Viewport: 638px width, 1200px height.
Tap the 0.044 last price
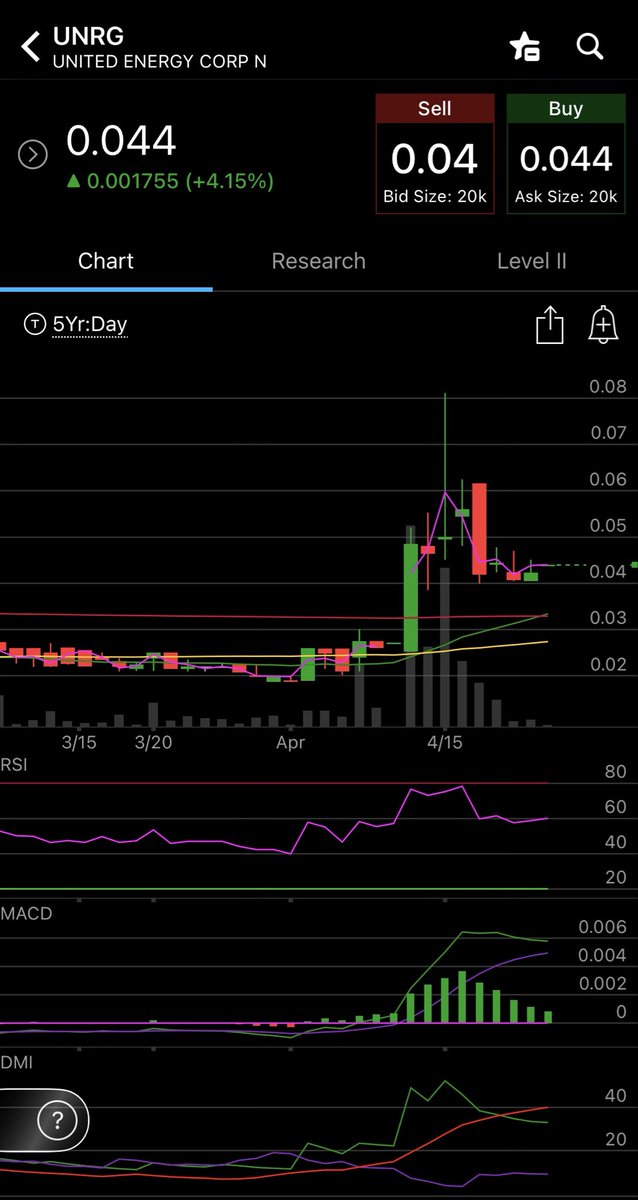(121, 141)
